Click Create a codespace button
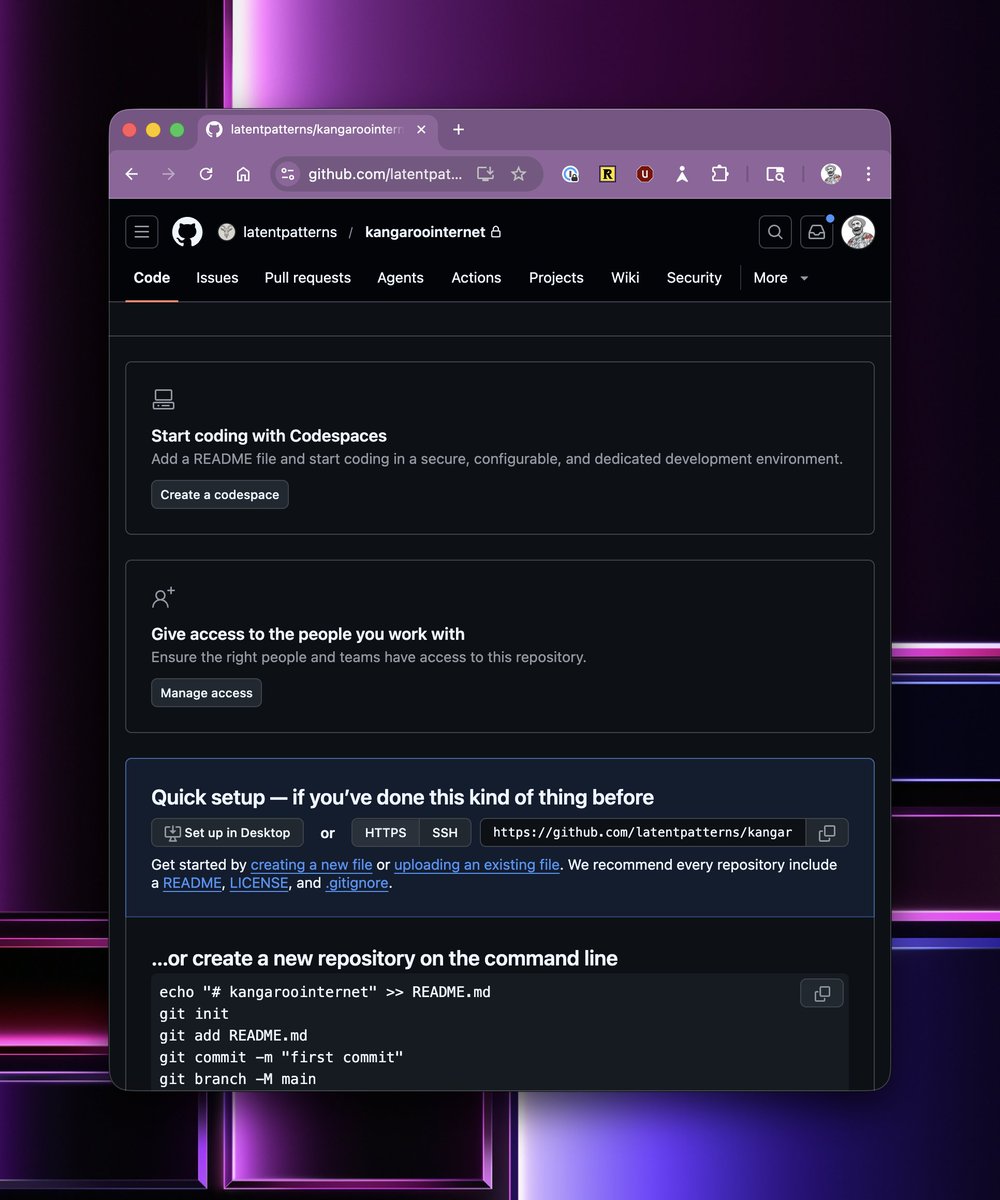Screen dimensions: 1000x1200 (x=220, y=495)
